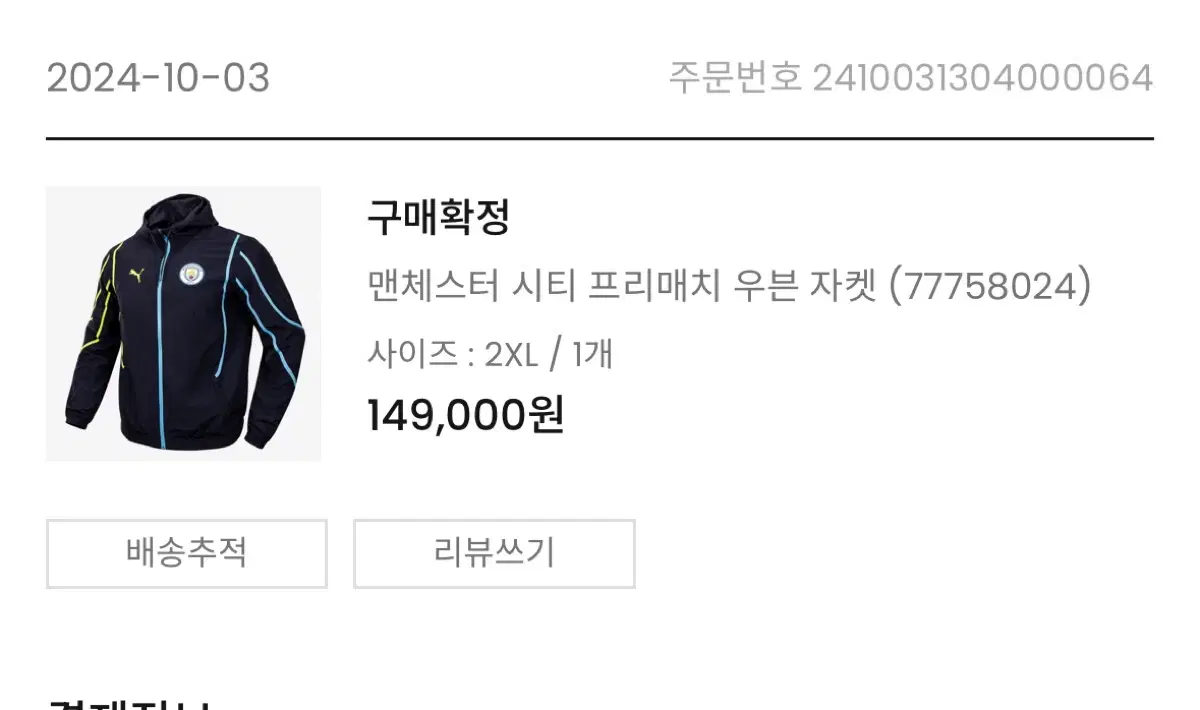Click the black divider line below the date
The width and height of the screenshot is (1200, 710).
pyautogui.click(x=600, y=138)
